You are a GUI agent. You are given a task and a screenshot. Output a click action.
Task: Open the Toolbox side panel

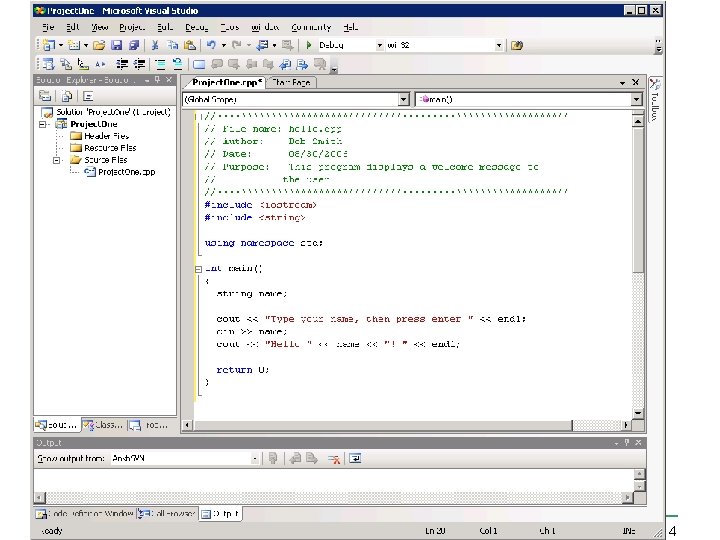655,99
